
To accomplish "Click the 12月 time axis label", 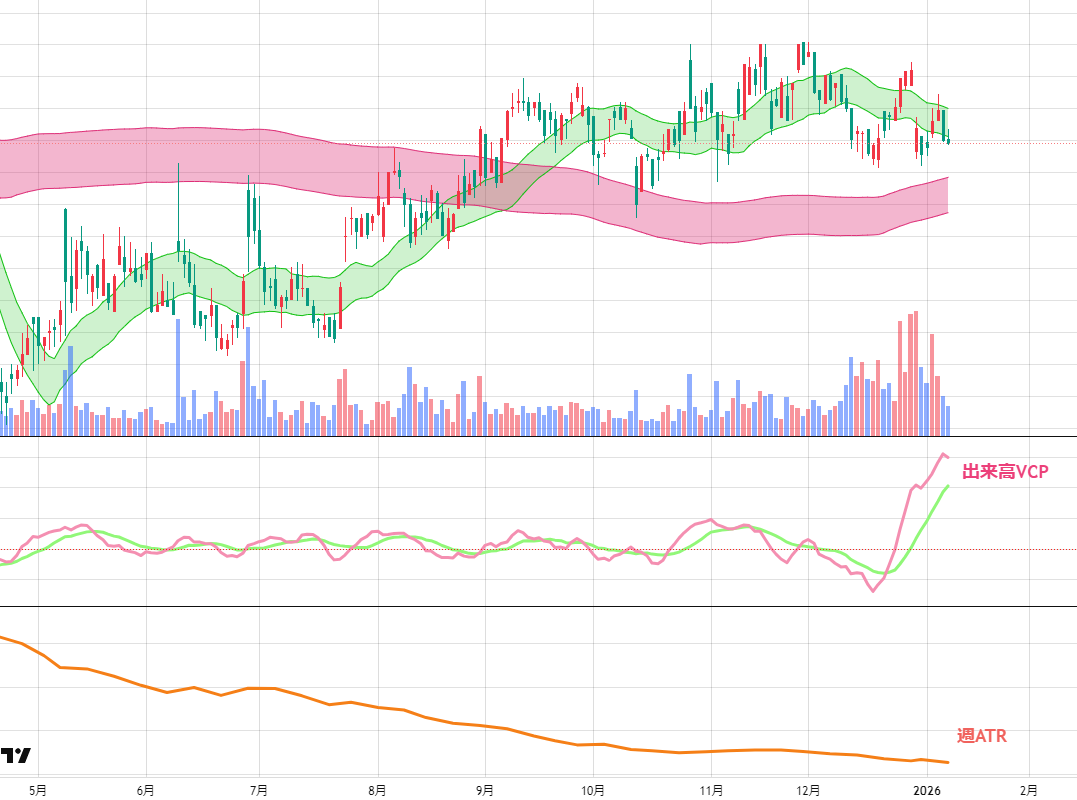I will (808, 790).
